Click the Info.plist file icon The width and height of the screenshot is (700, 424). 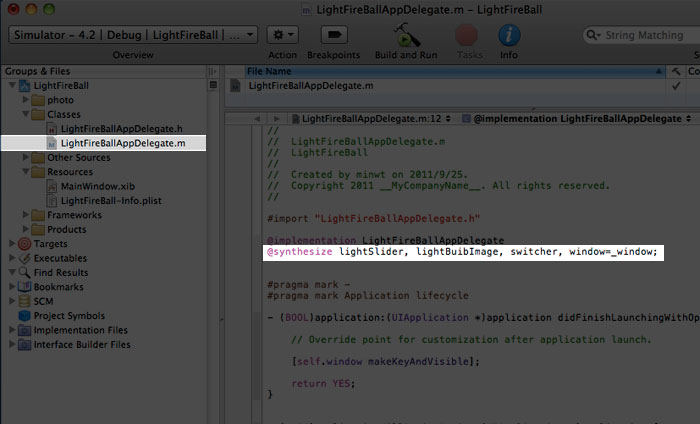(x=52, y=200)
